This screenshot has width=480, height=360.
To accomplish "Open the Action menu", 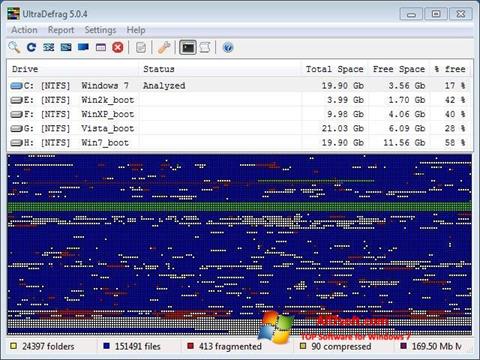I will point(24,30).
